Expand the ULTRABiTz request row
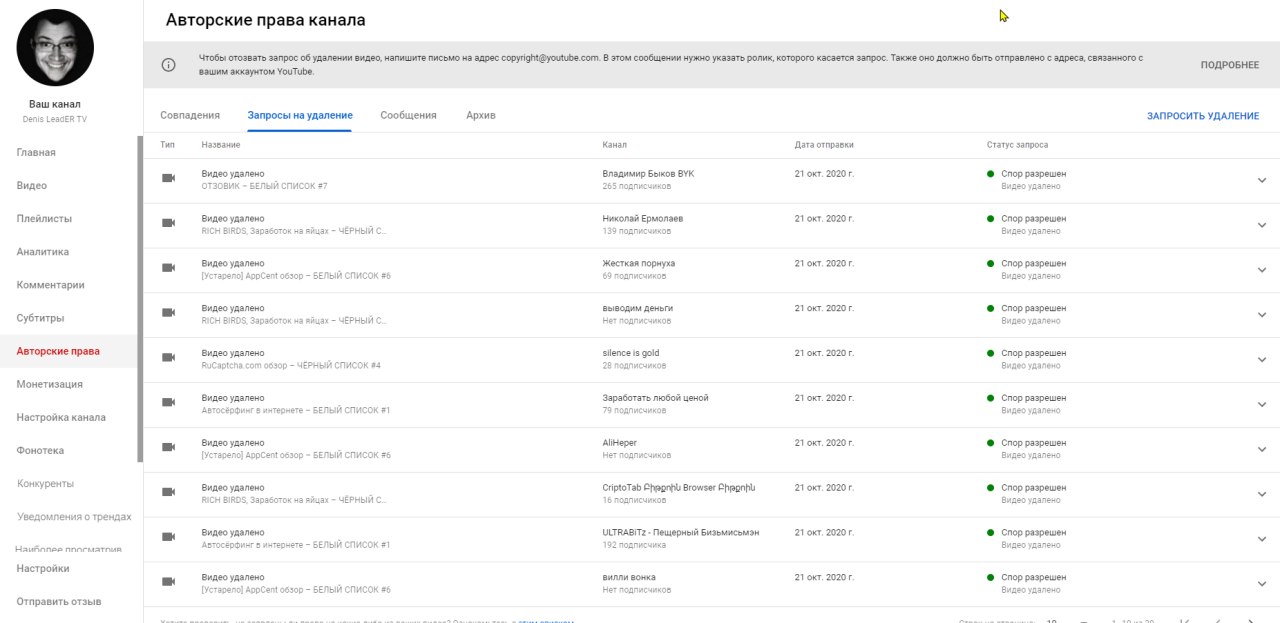 tap(1262, 539)
